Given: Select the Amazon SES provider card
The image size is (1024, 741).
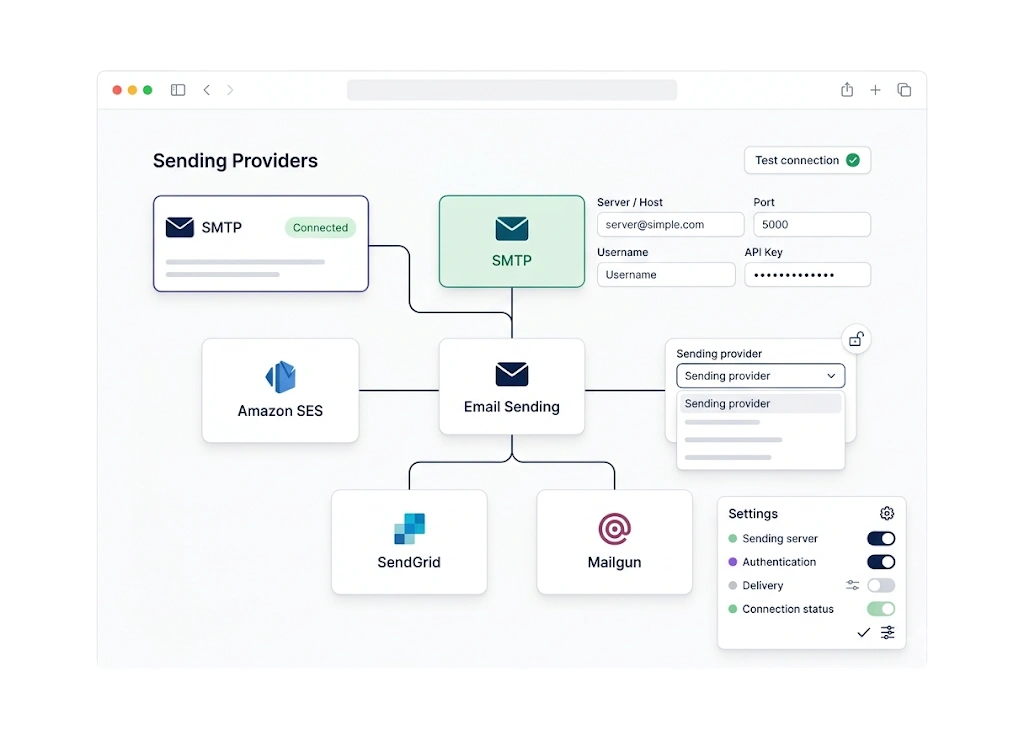Looking at the screenshot, I should [280, 390].
